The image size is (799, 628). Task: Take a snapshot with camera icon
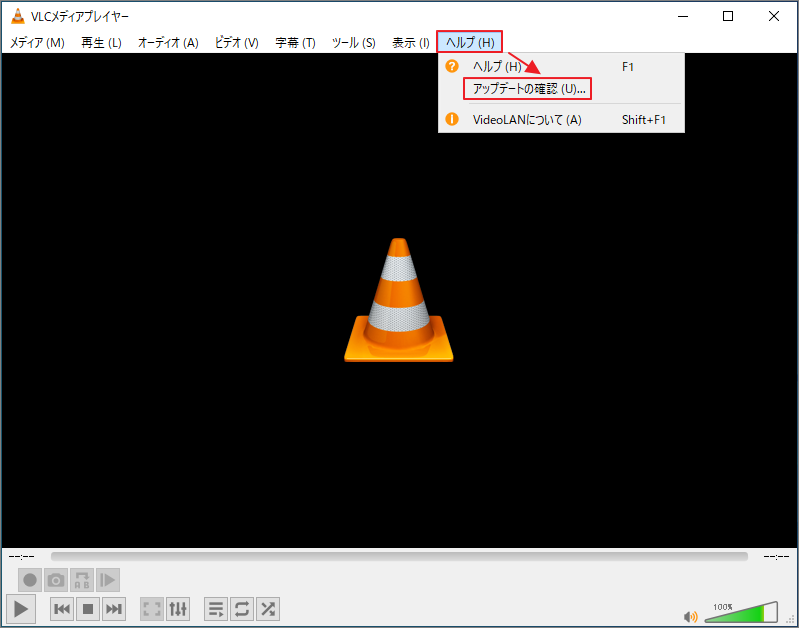tap(56, 580)
